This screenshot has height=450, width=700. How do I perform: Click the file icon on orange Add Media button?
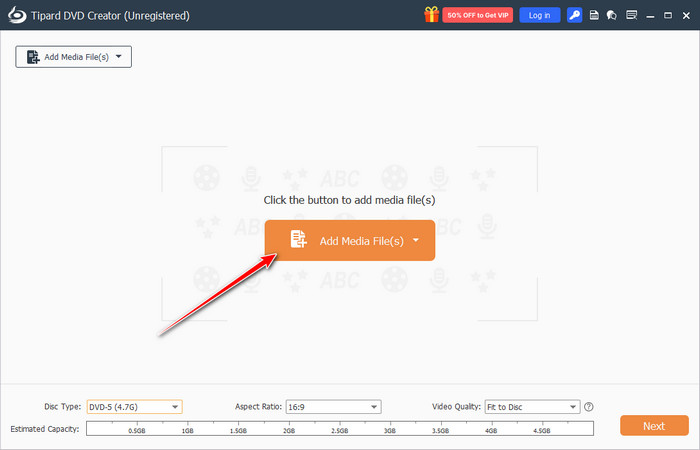click(298, 240)
